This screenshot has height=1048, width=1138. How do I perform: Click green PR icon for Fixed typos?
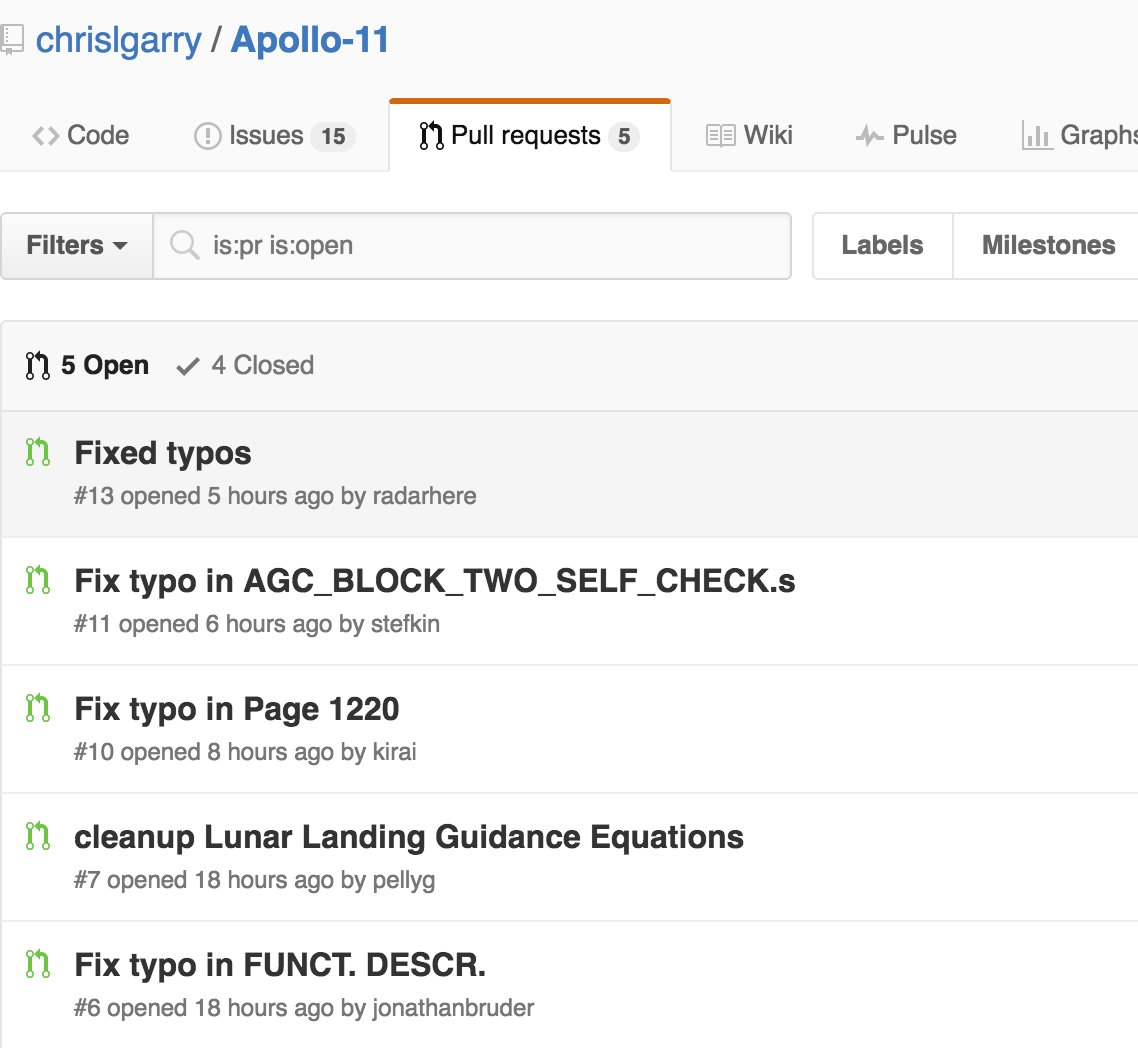tap(38, 452)
